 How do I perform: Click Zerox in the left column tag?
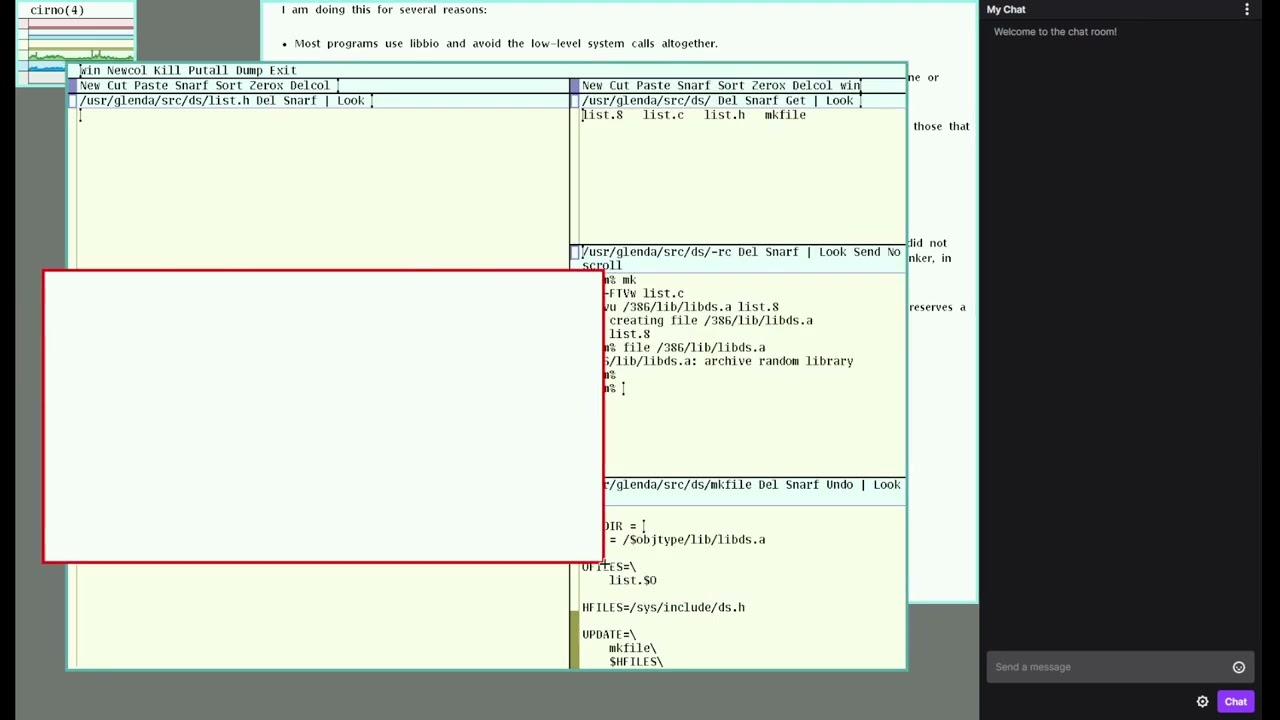point(266,86)
